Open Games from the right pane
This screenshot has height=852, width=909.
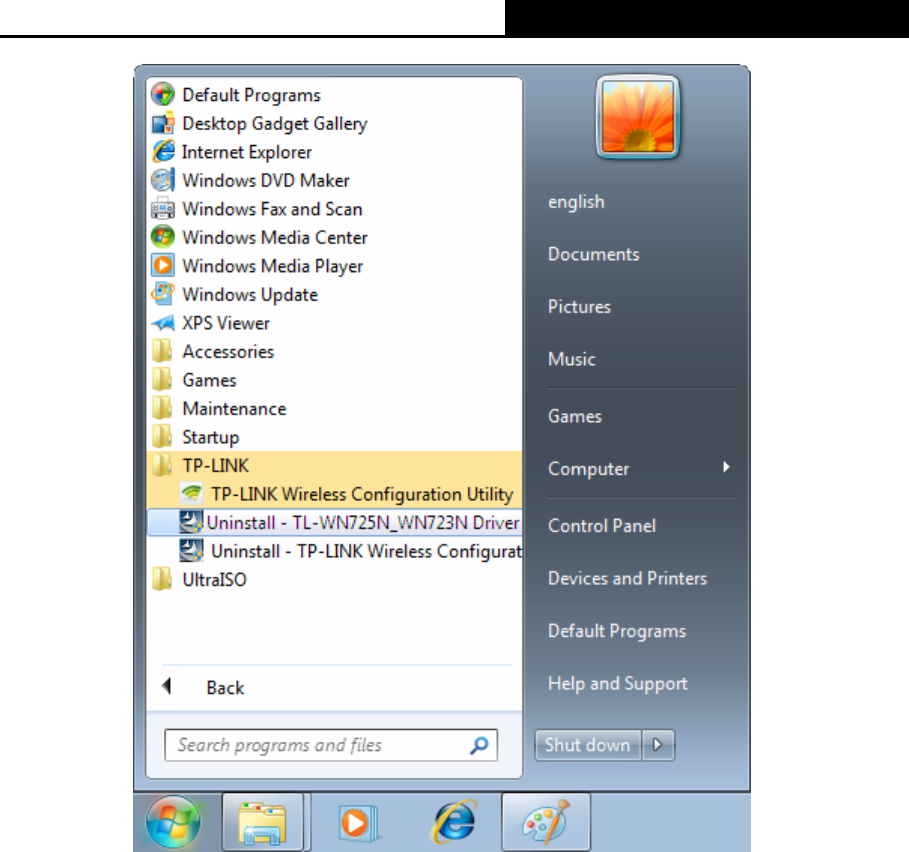(x=575, y=416)
